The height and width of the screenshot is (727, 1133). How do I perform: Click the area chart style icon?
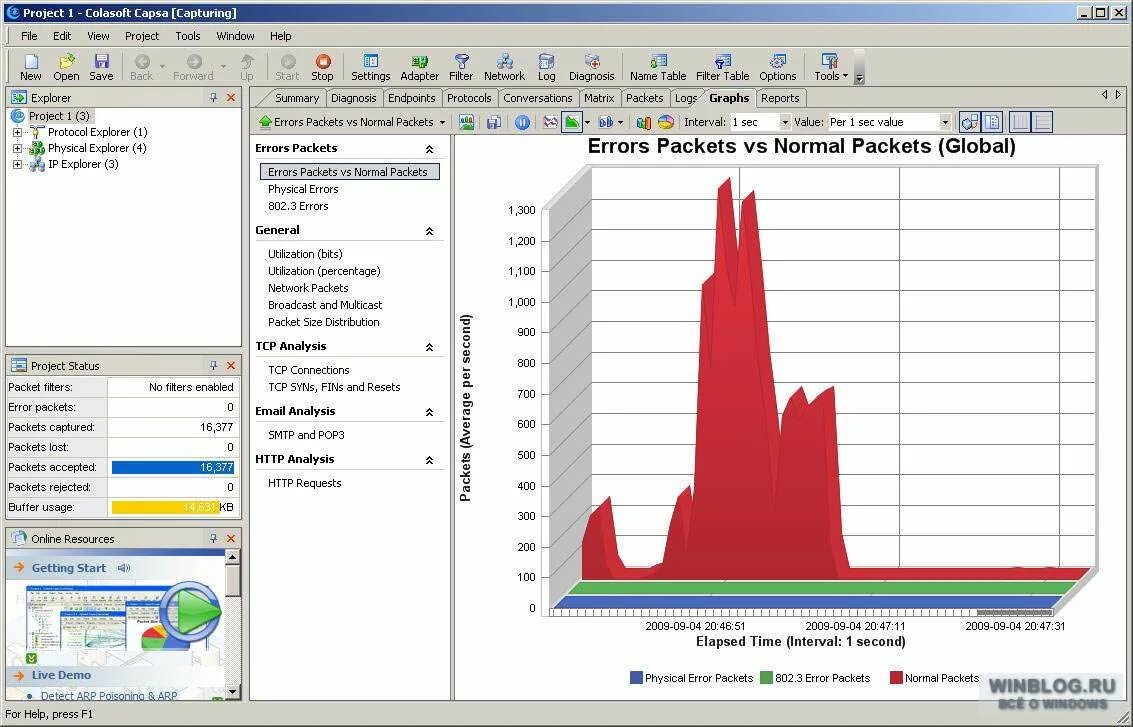pos(571,121)
